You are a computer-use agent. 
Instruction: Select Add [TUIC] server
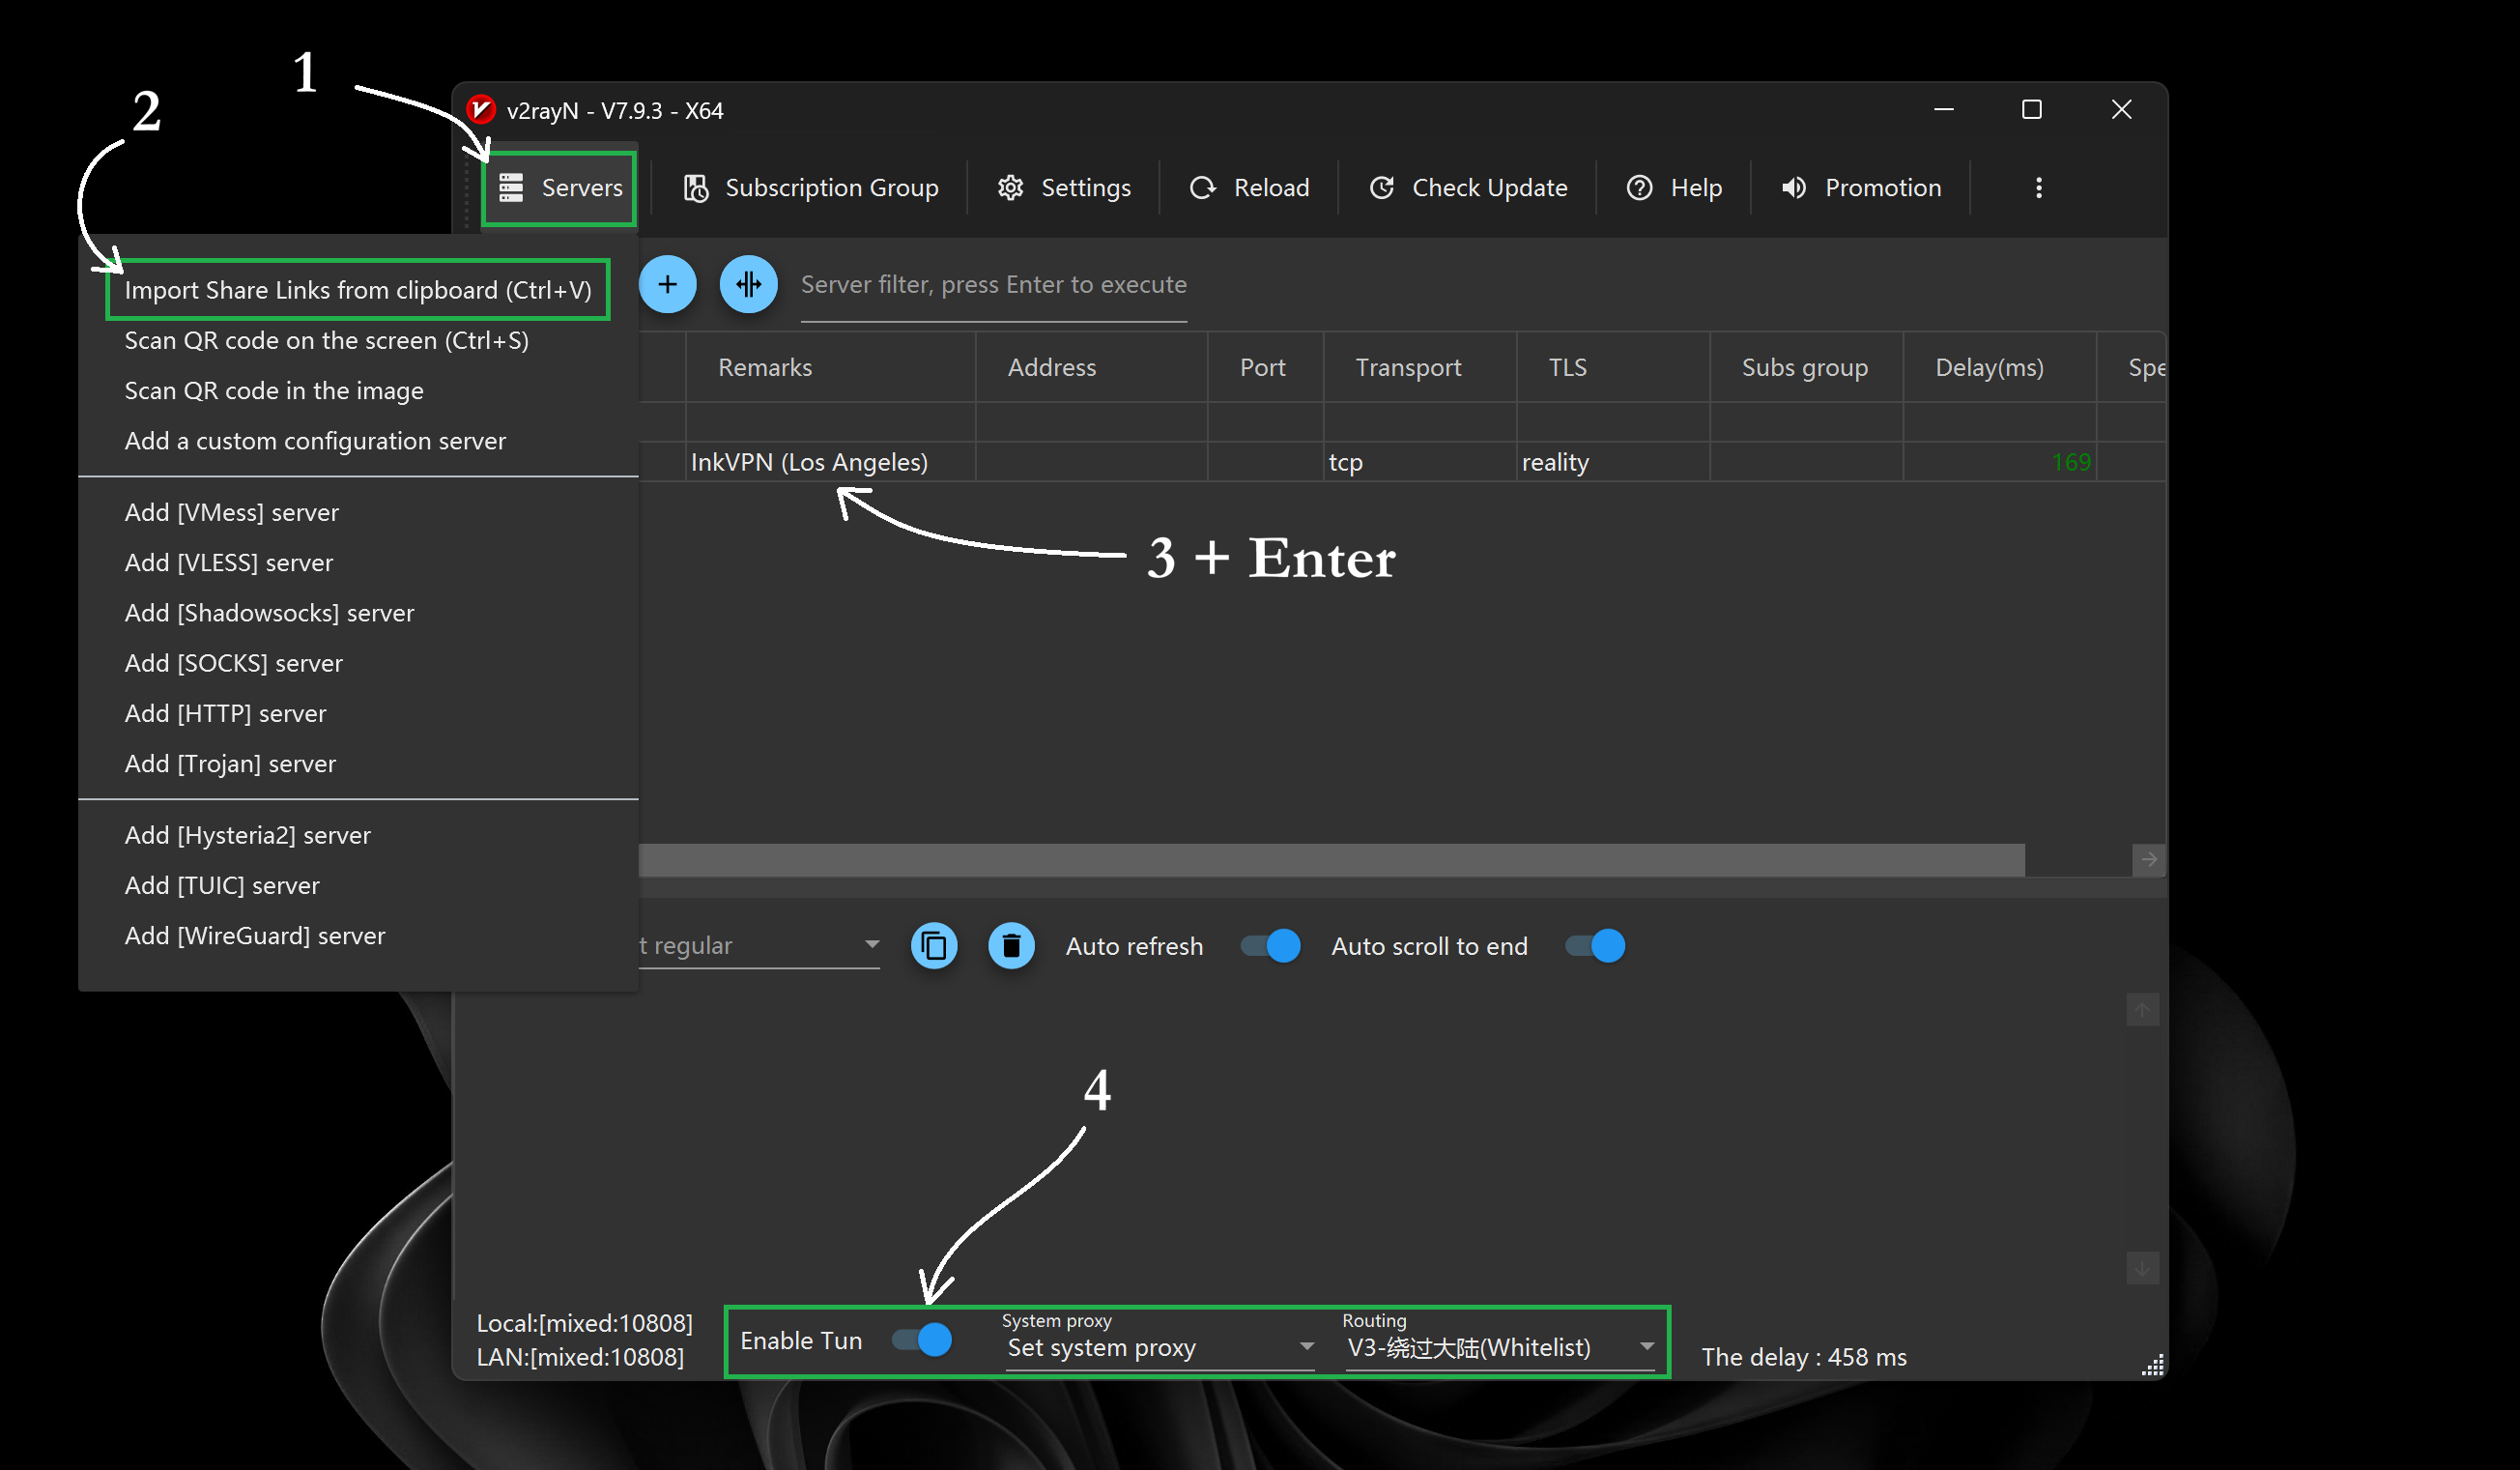click(358, 886)
